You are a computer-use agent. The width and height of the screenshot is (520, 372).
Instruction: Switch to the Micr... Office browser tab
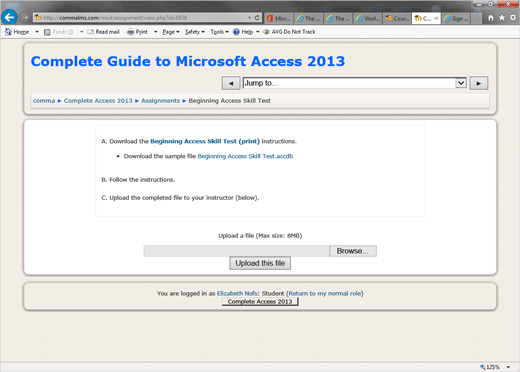pyautogui.click(x=279, y=18)
